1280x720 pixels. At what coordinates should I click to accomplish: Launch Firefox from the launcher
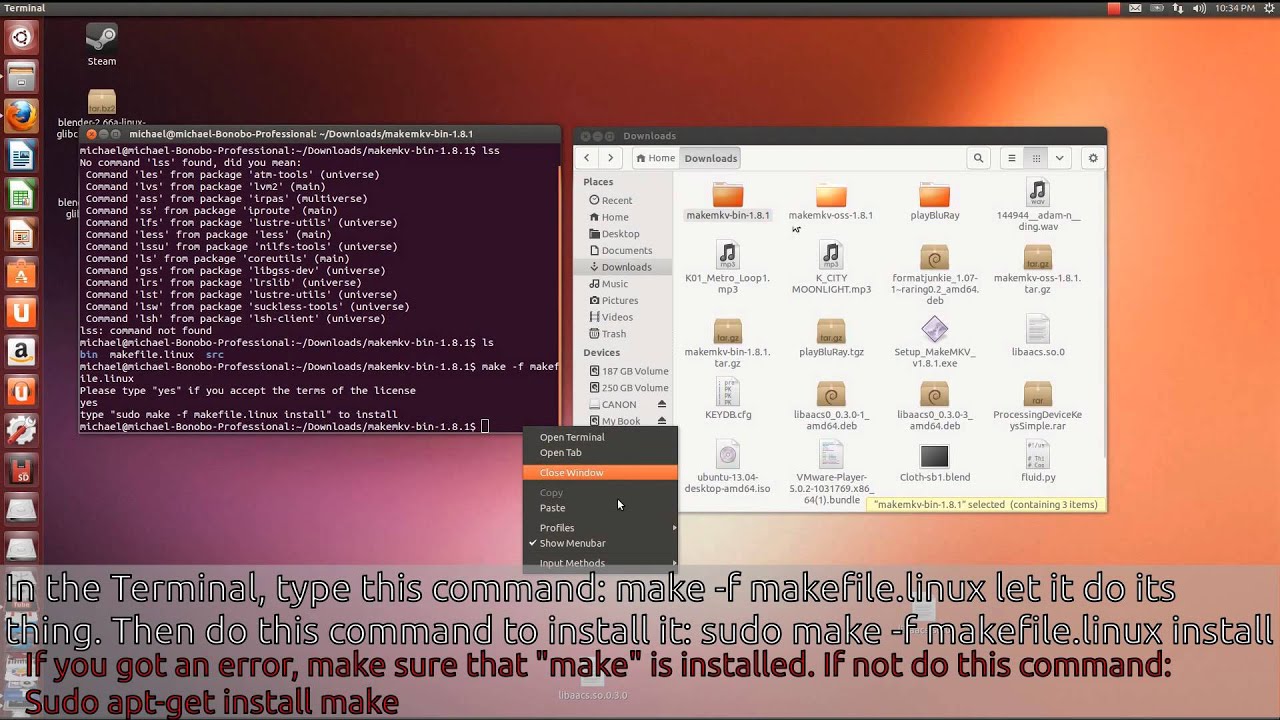click(x=21, y=116)
